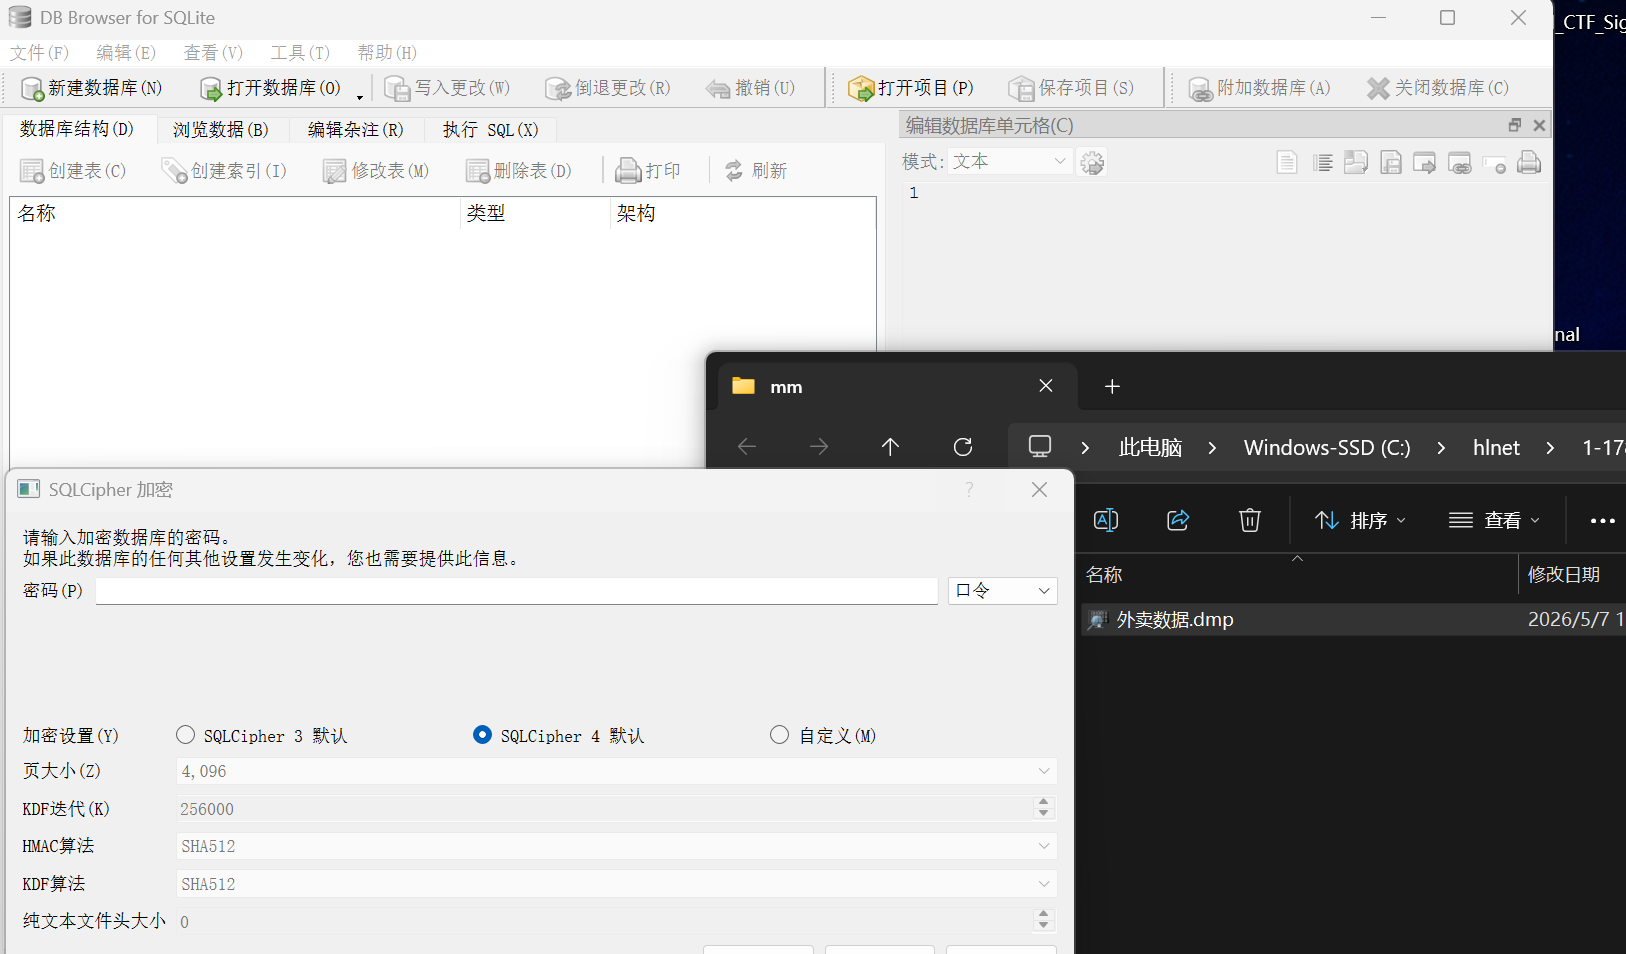Viewport: 1626px width, 954px height.
Task: Click the auto-format gear icon beside the mode dropdown
Action: (1093, 162)
